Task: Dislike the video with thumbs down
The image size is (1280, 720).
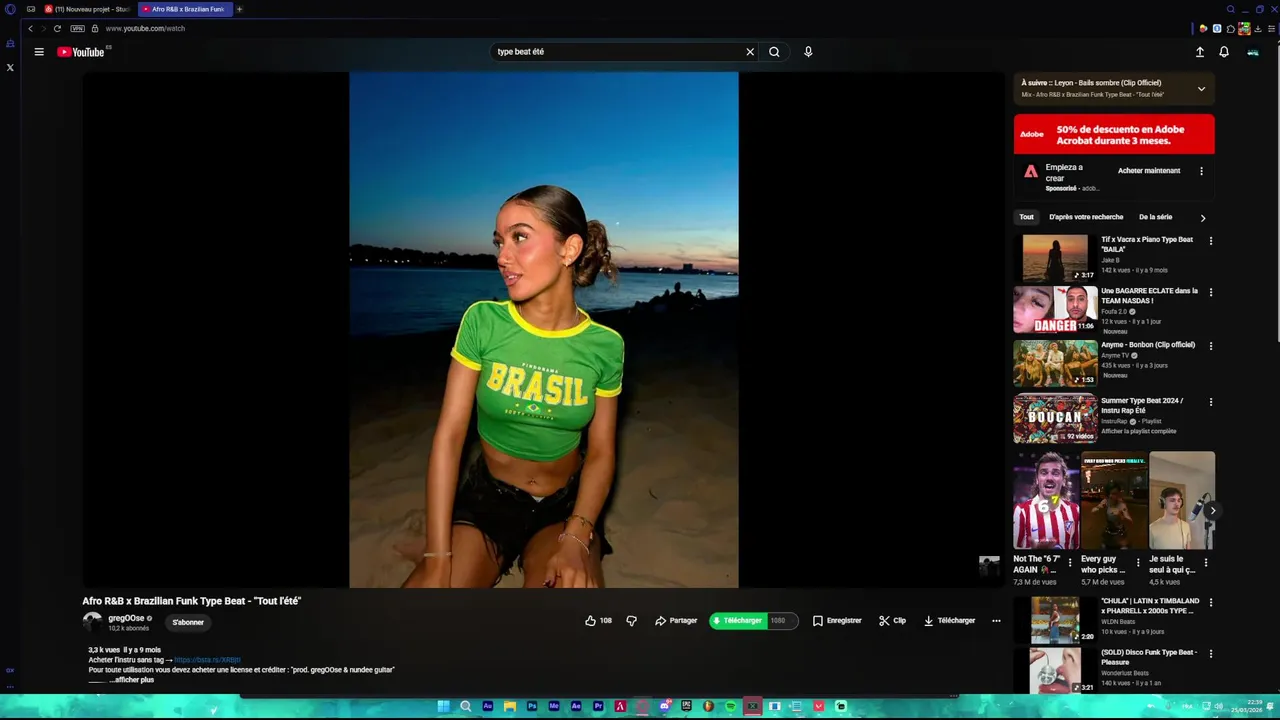Action: (631, 621)
